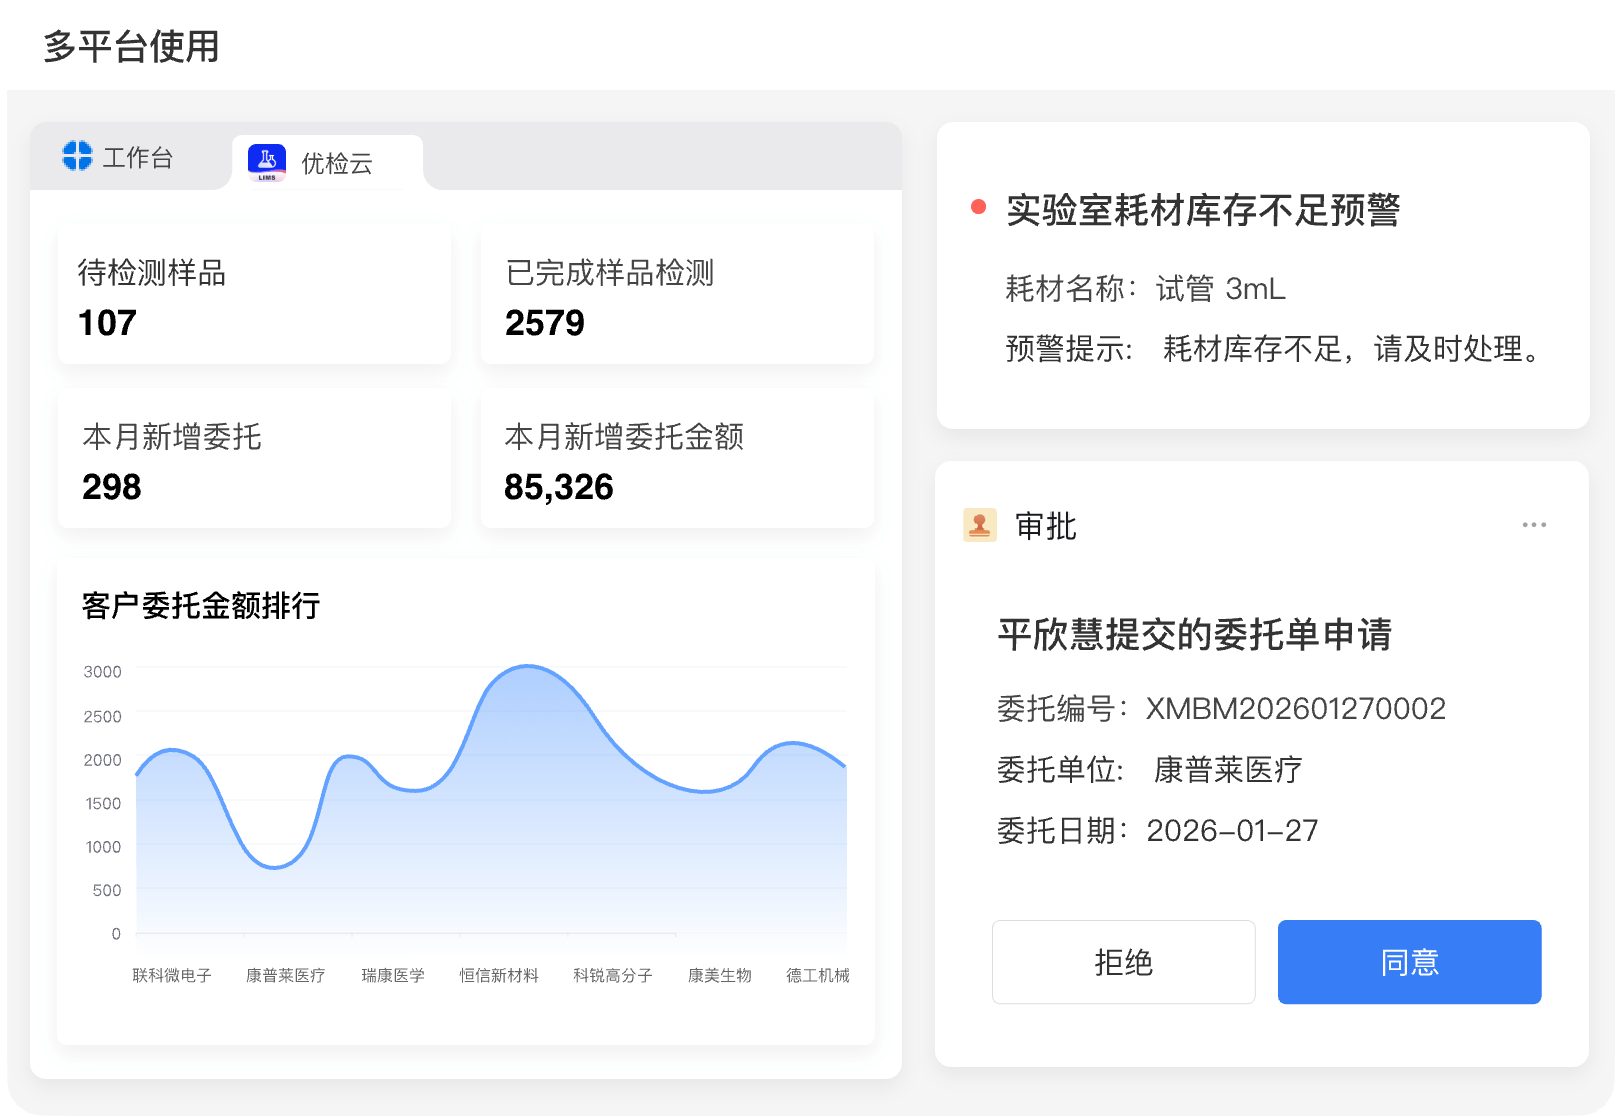This screenshot has height=1117, width=1620.
Task: Open the 实验室耗材库存不足预警 alert title
Action: (1202, 211)
